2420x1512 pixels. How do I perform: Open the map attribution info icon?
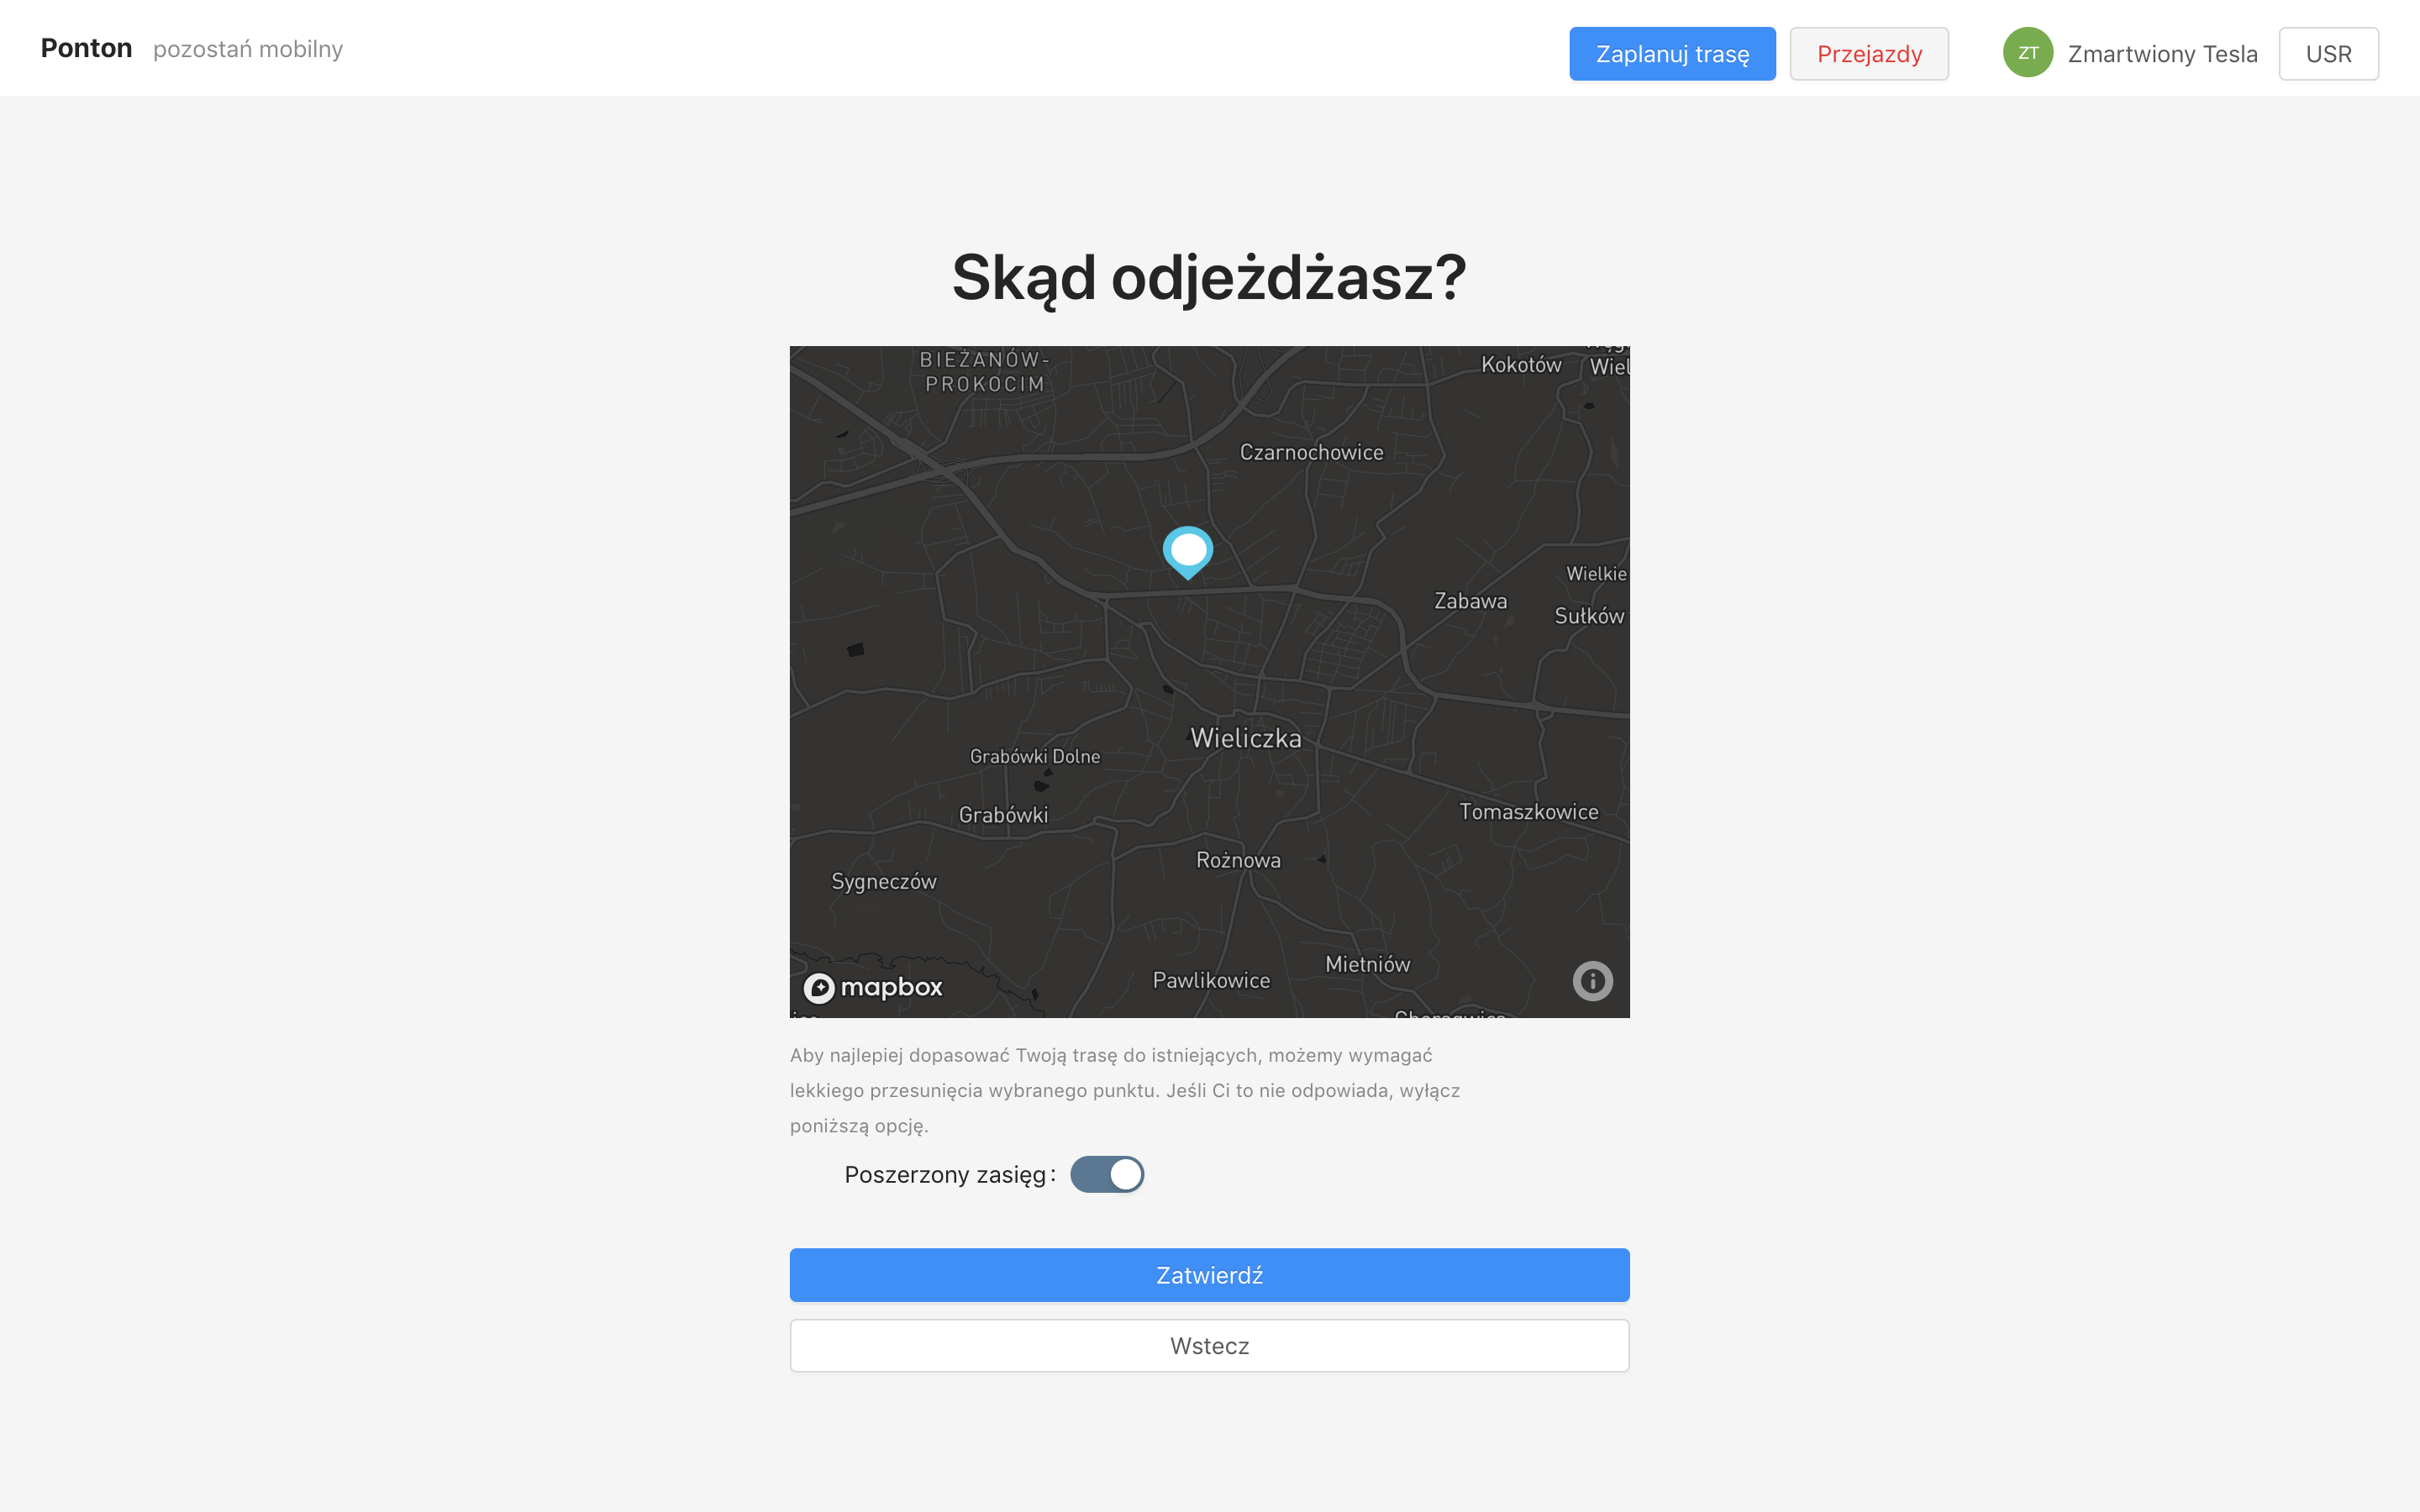pyautogui.click(x=1592, y=981)
